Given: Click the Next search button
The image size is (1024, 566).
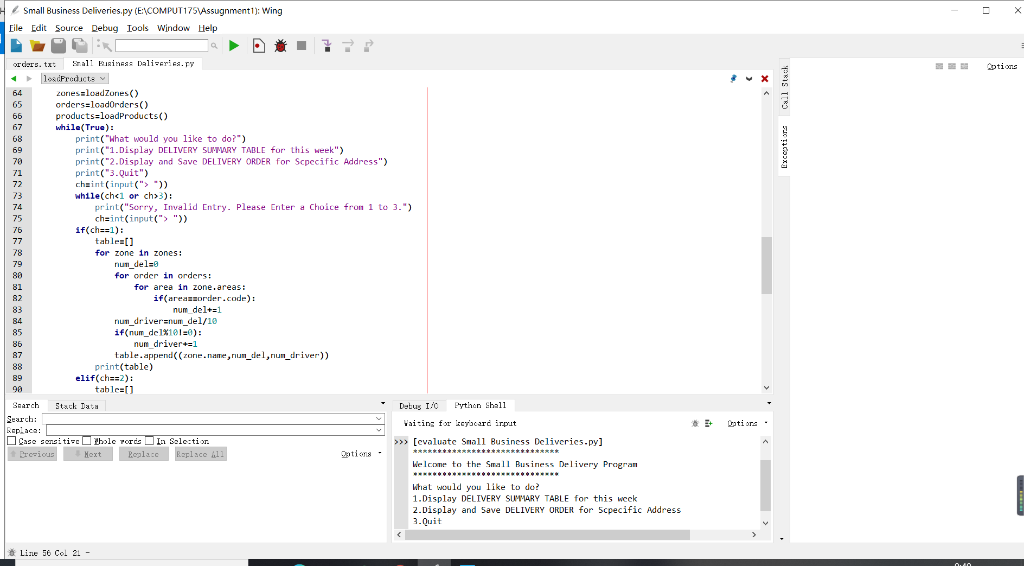Looking at the screenshot, I should pos(88,454).
